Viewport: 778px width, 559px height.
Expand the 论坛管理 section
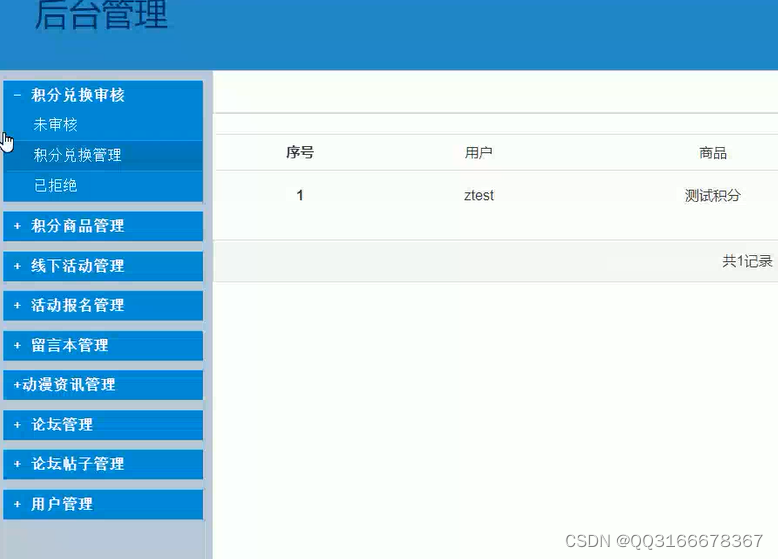(103, 425)
